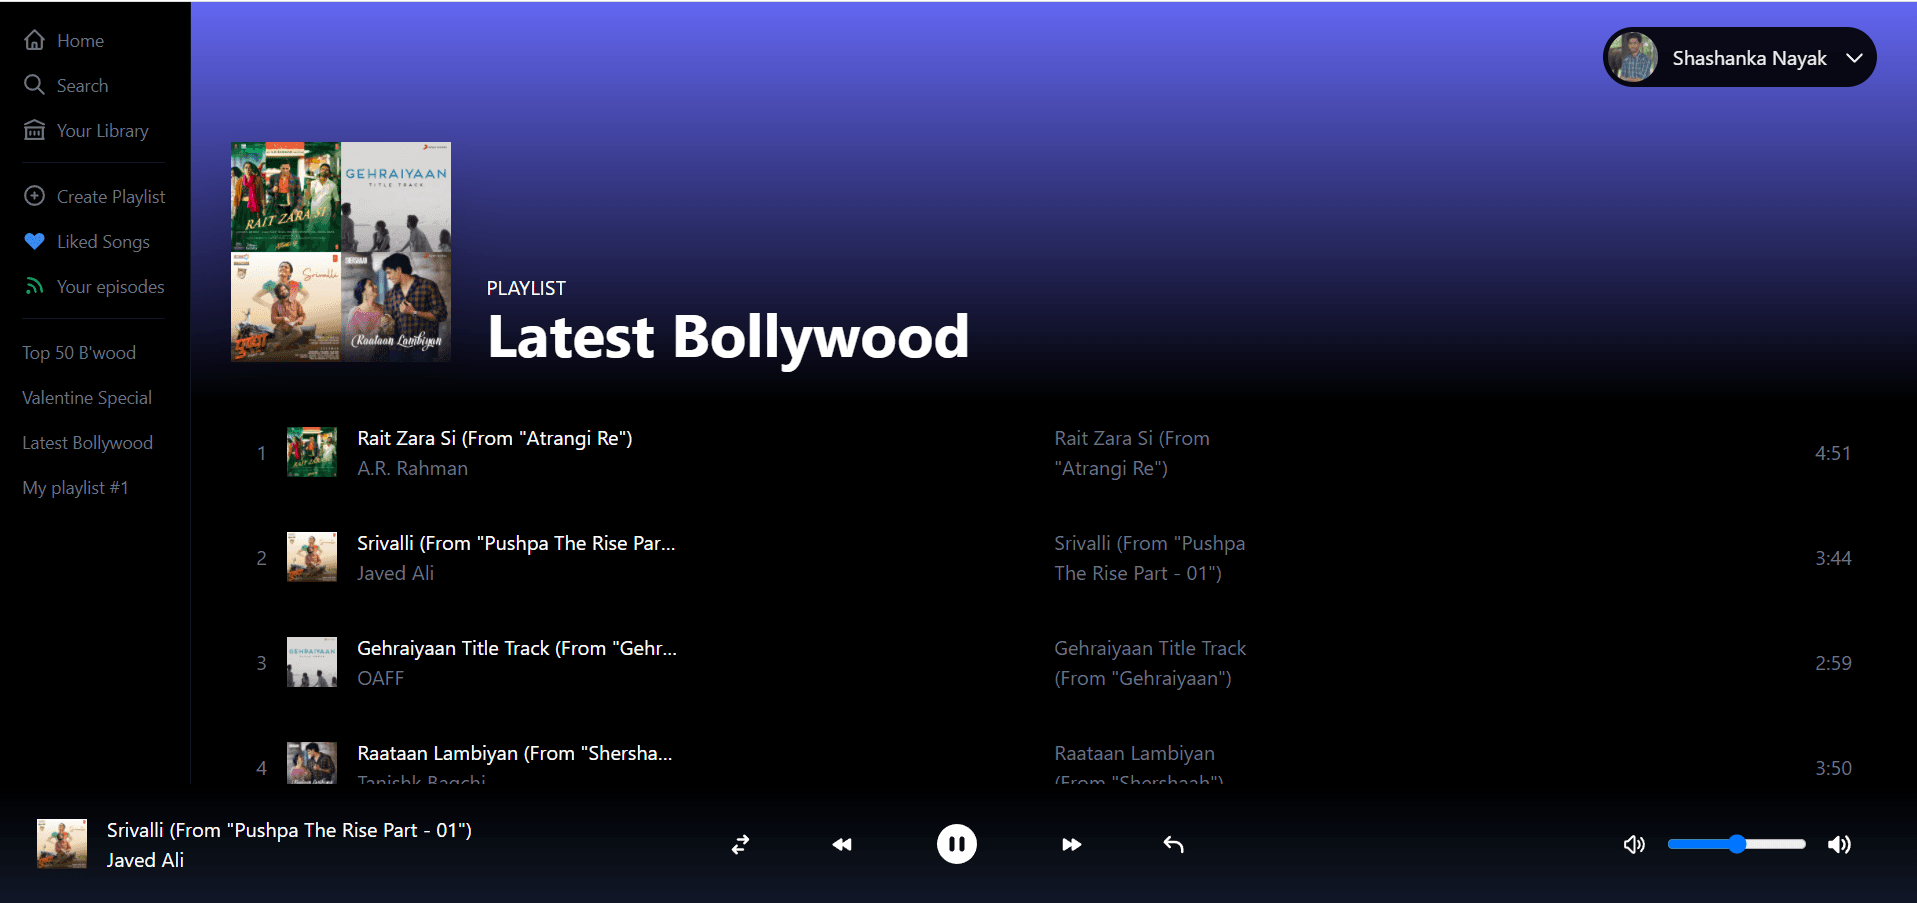Viewport: 1917px width, 903px height.
Task: Click the Latest Bollywood playlist cover collage
Action: coord(341,251)
